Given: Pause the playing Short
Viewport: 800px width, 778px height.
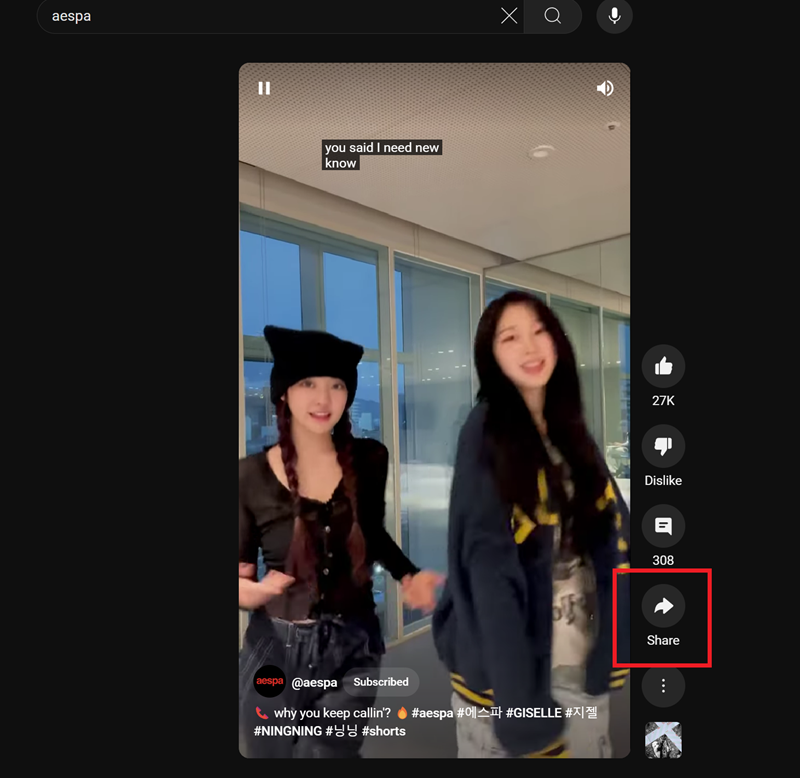Looking at the screenshot, I should click(264, 88).
